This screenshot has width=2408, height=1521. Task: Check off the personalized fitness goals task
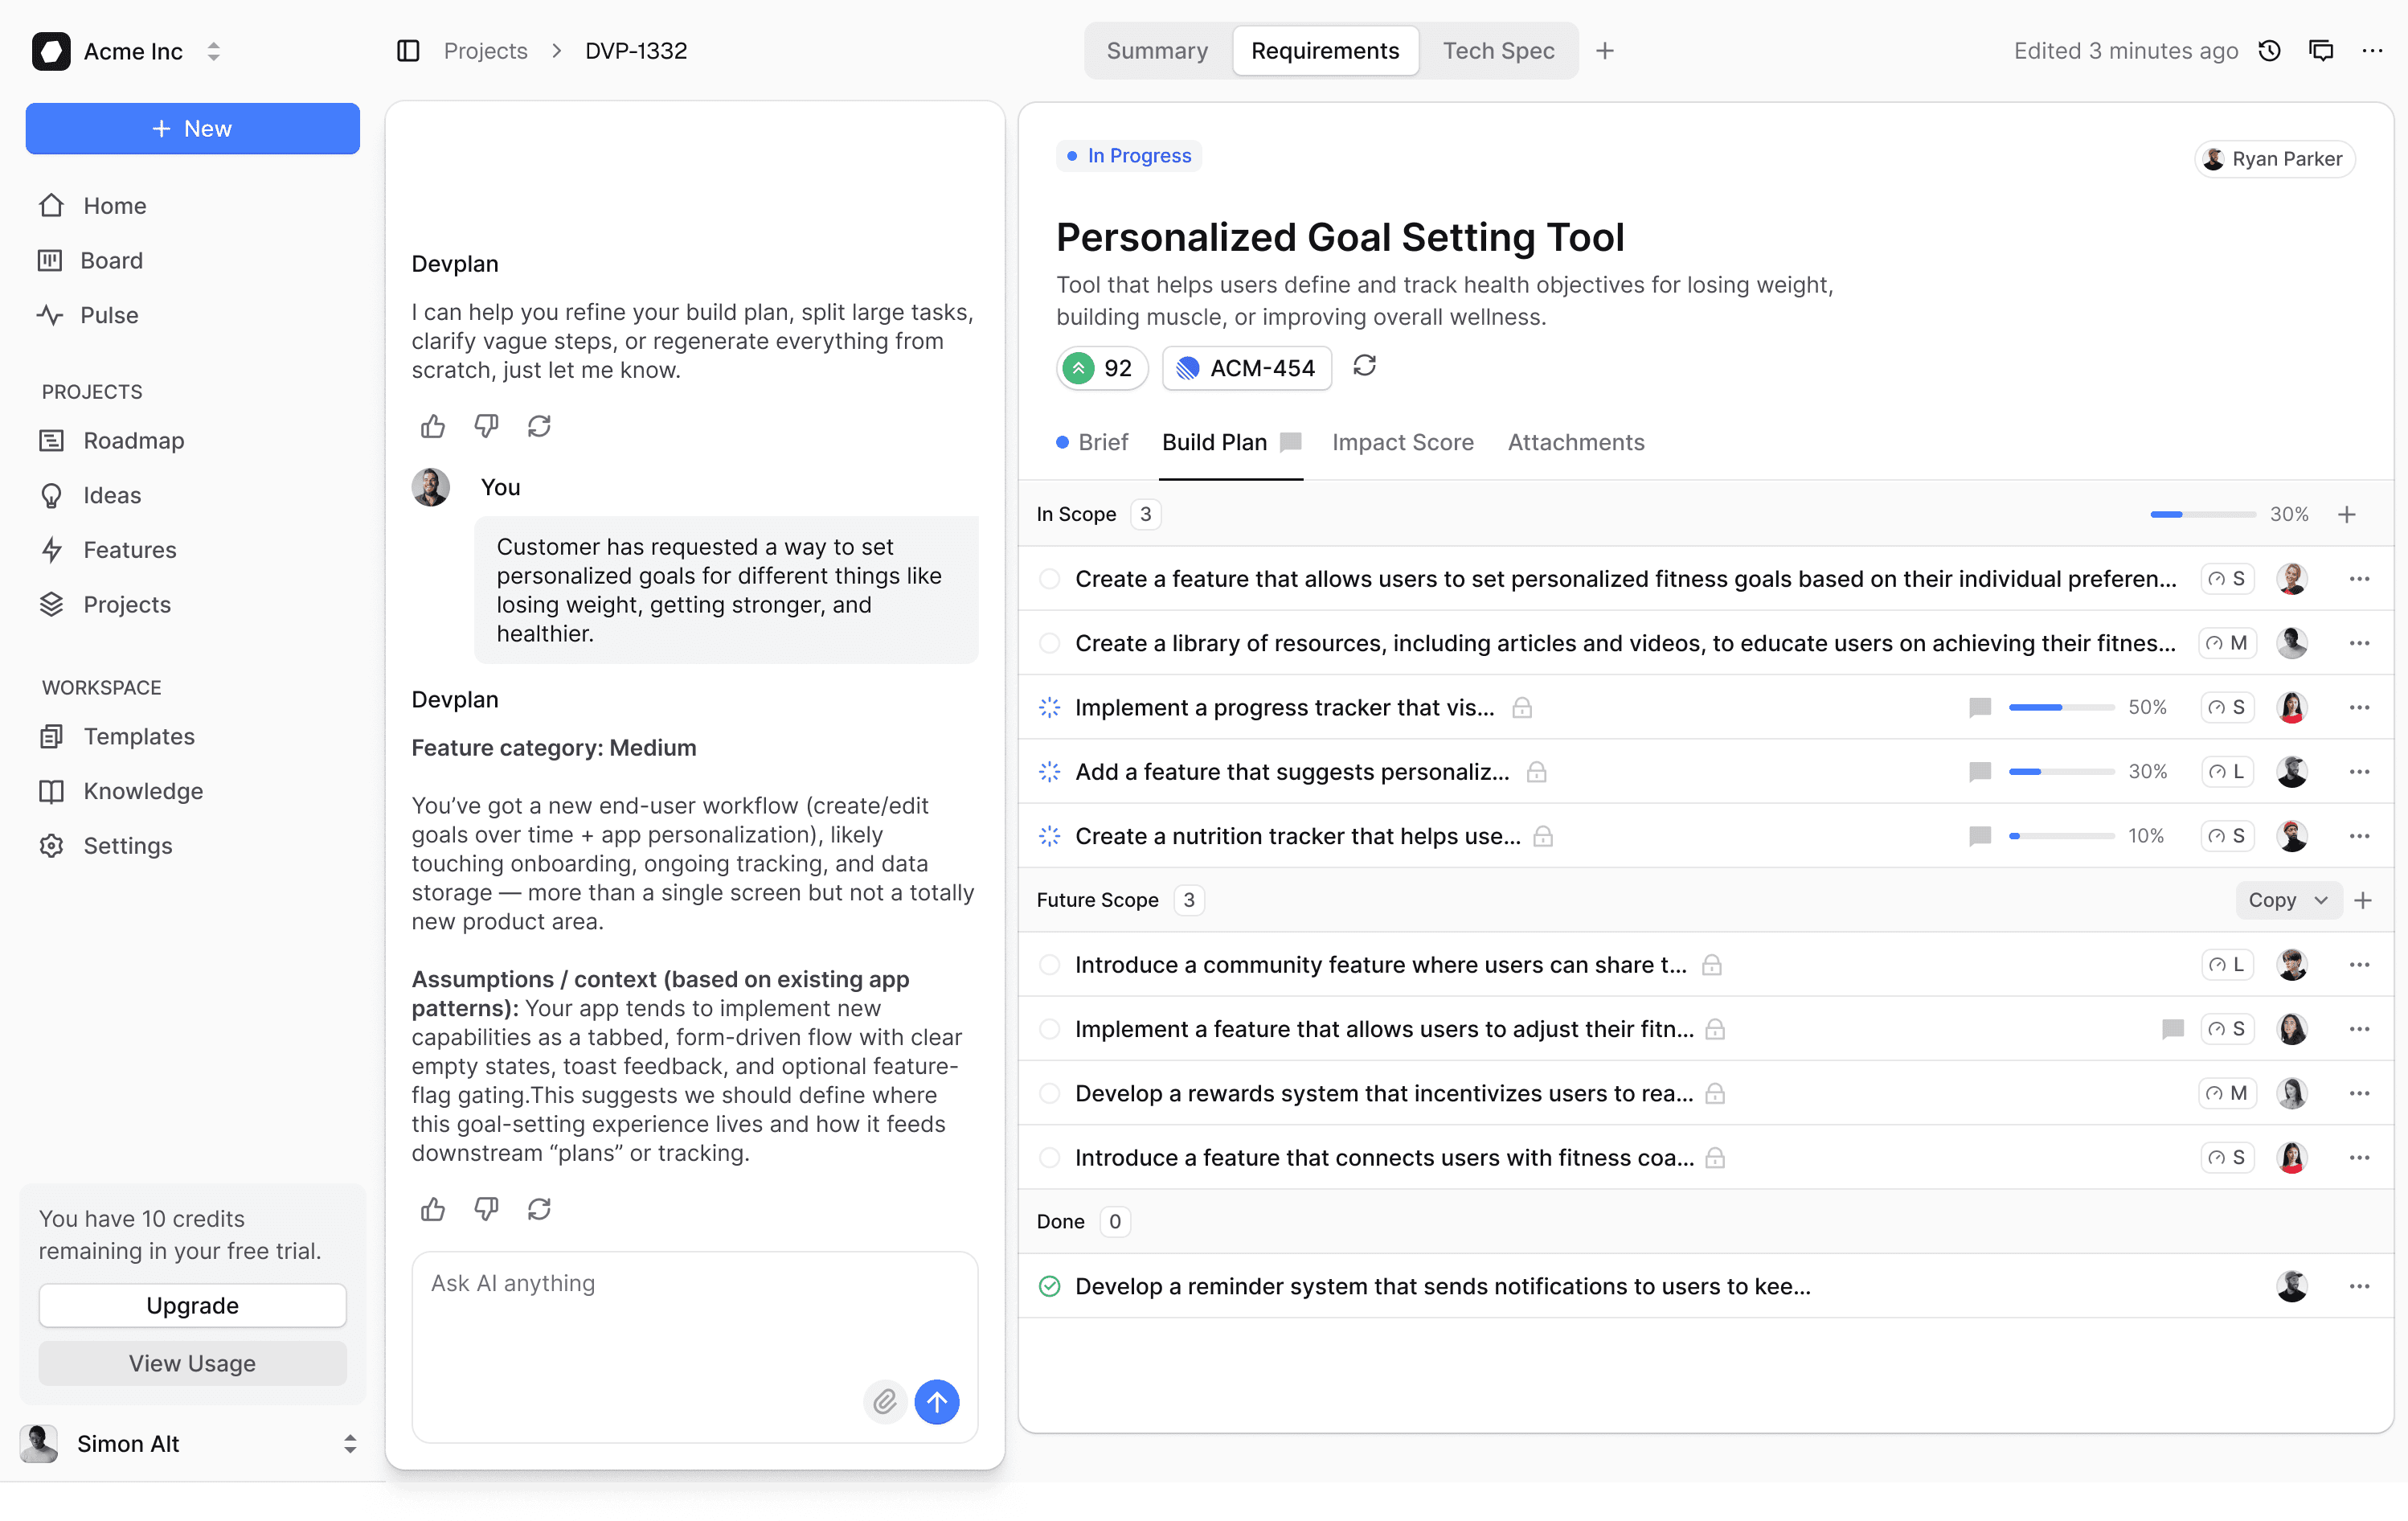pyautogui.click(x=1049, y=579)
